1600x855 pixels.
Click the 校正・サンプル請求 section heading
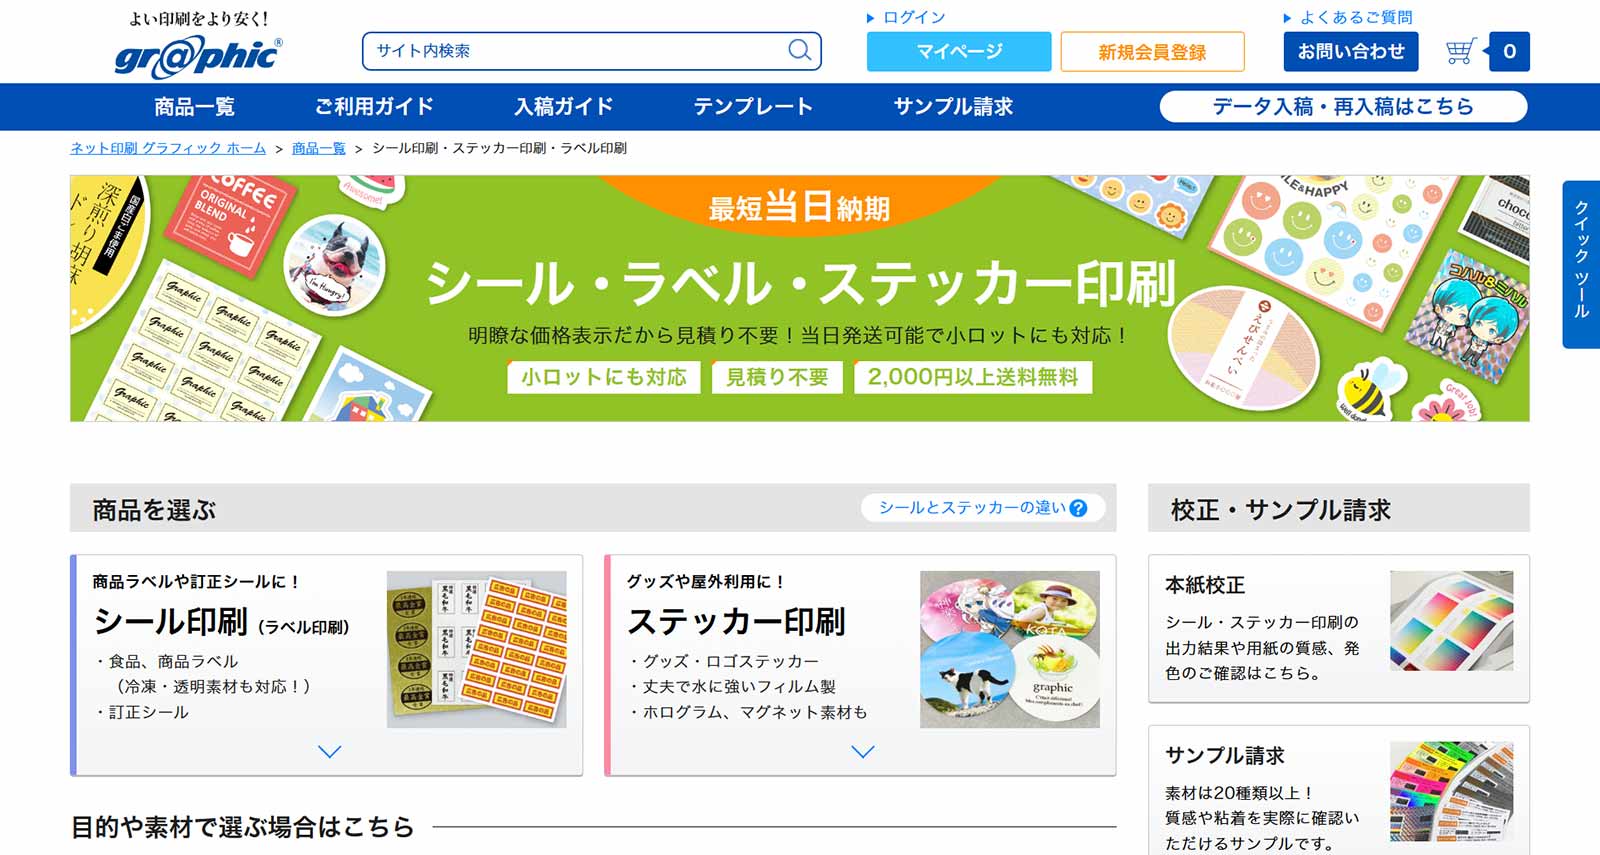[1281, 510]
